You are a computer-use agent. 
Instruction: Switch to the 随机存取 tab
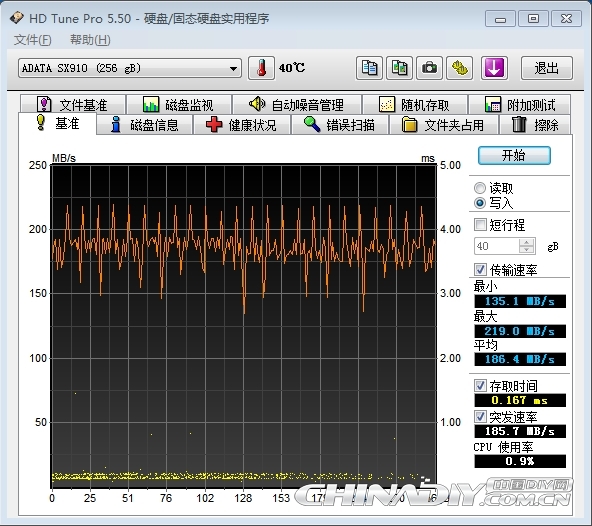415,104
